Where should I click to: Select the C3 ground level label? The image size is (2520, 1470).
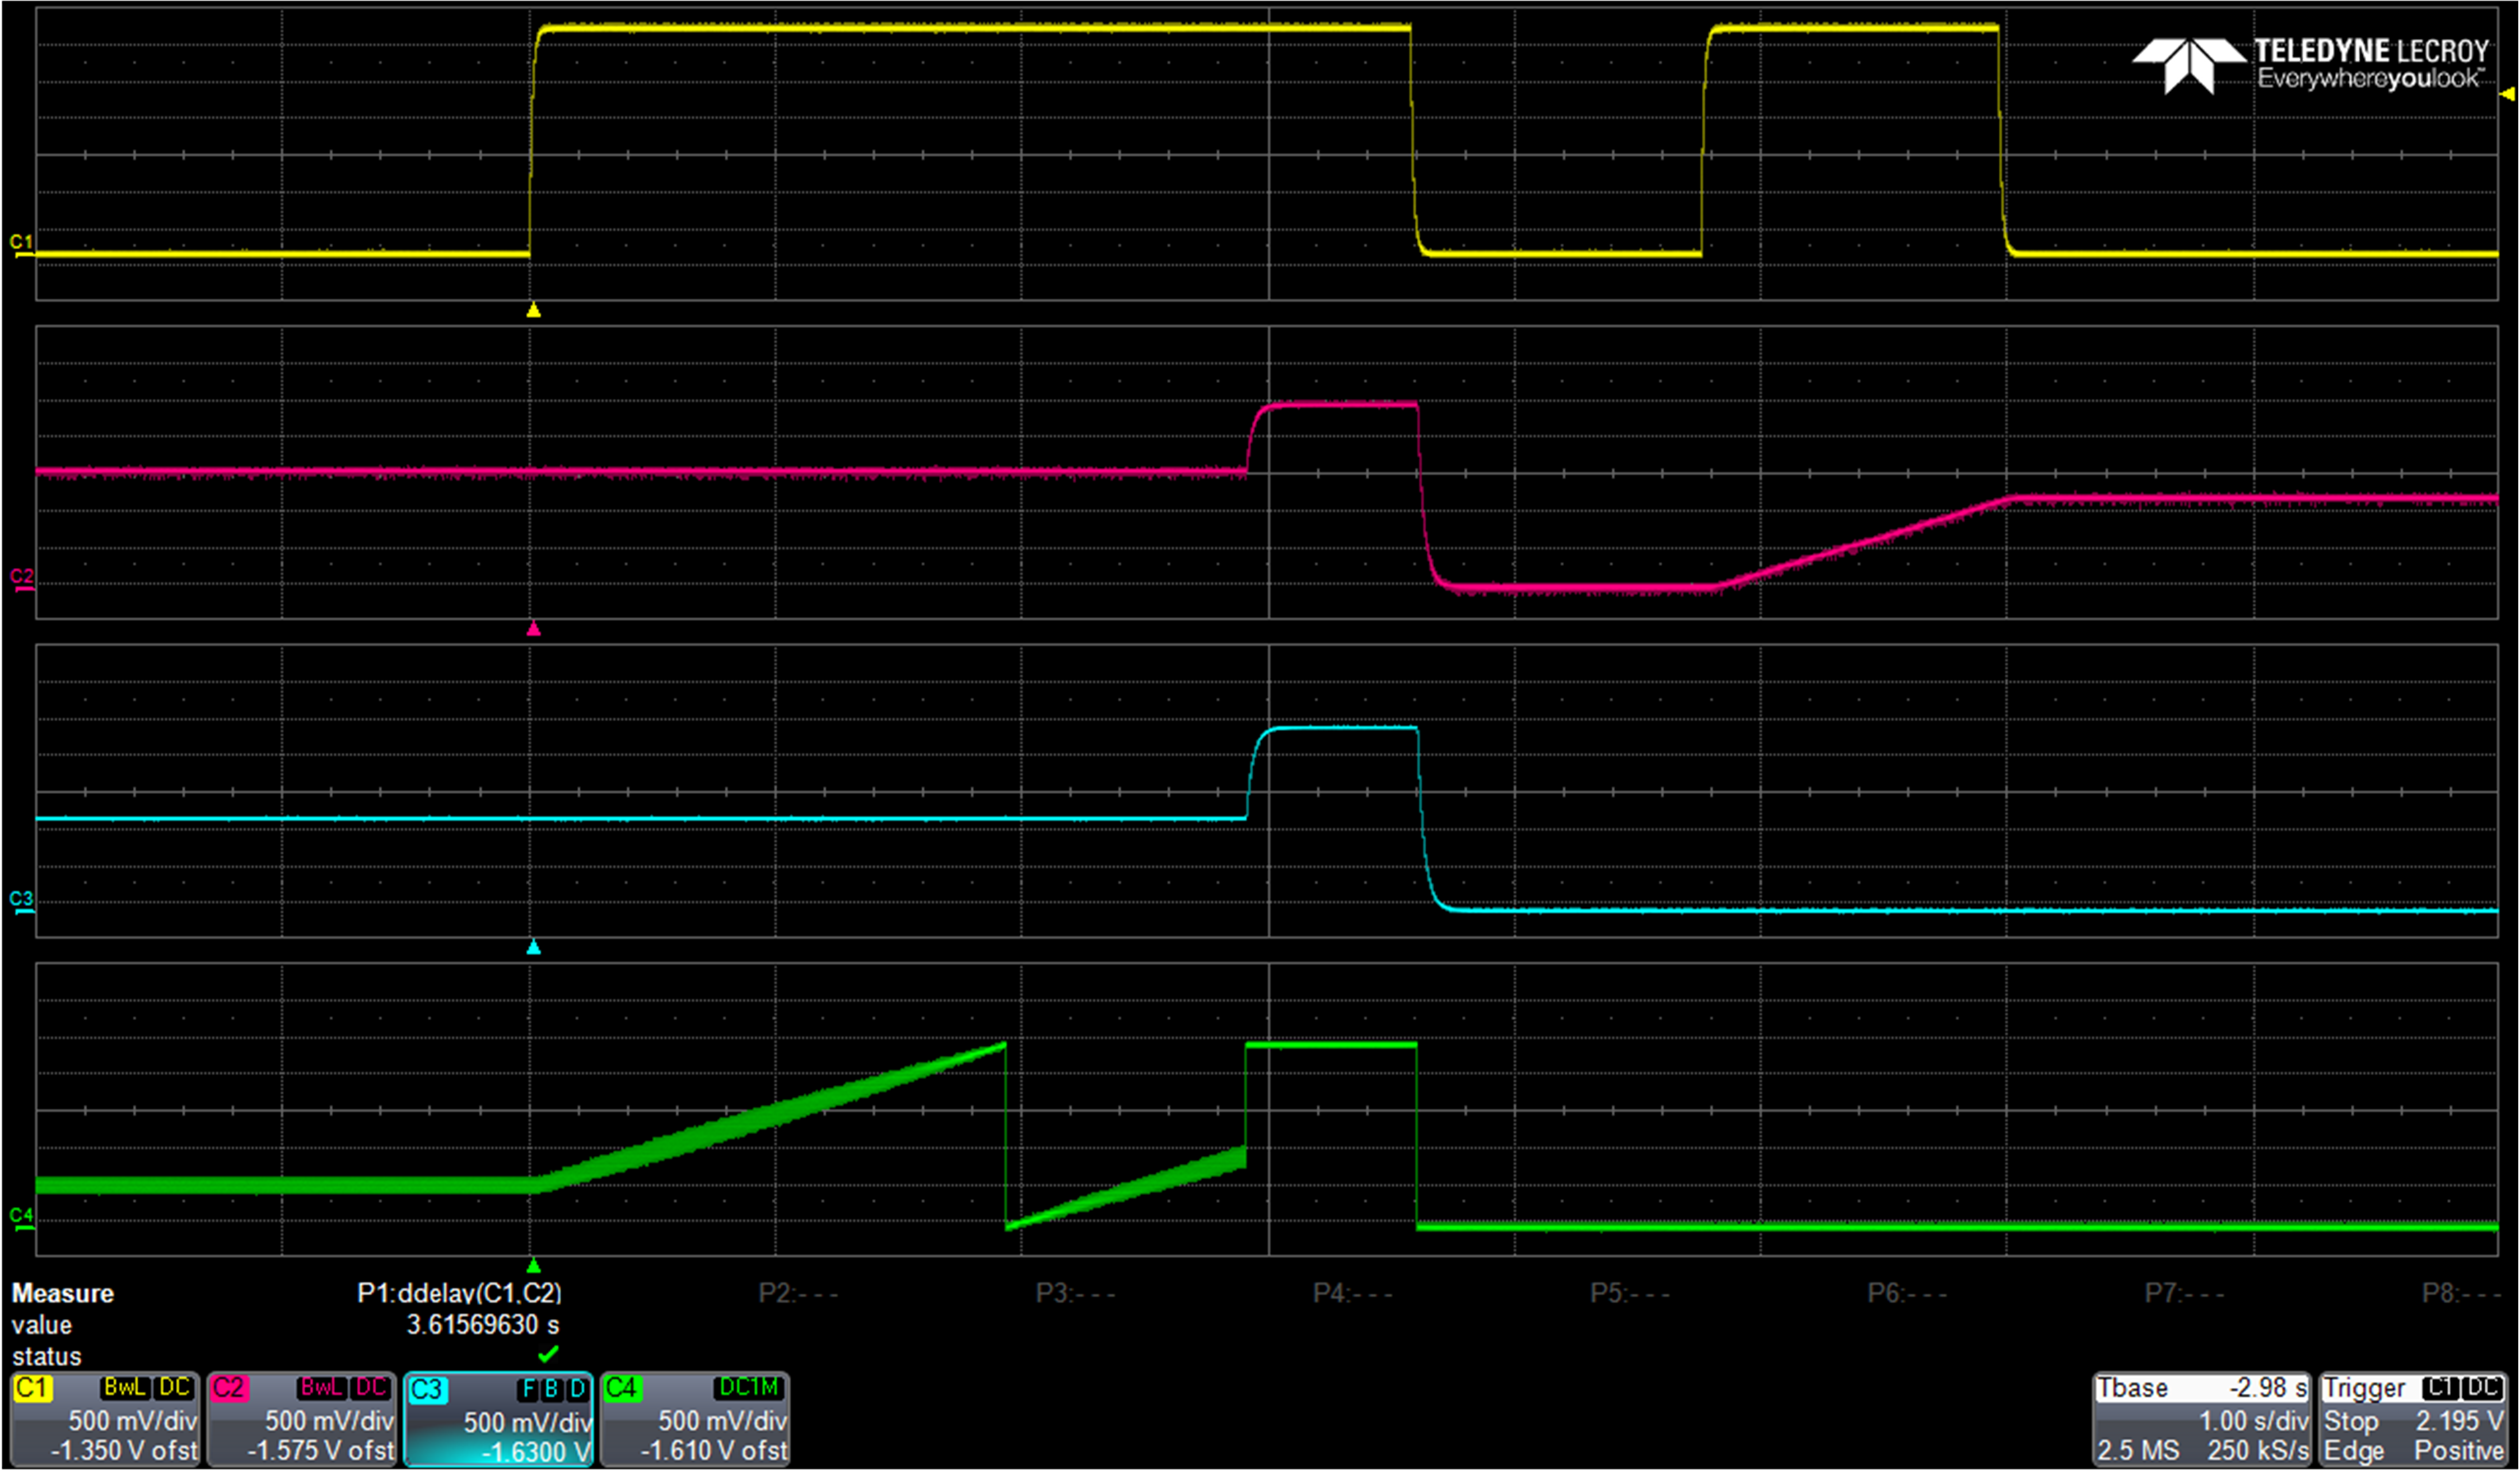21,900
